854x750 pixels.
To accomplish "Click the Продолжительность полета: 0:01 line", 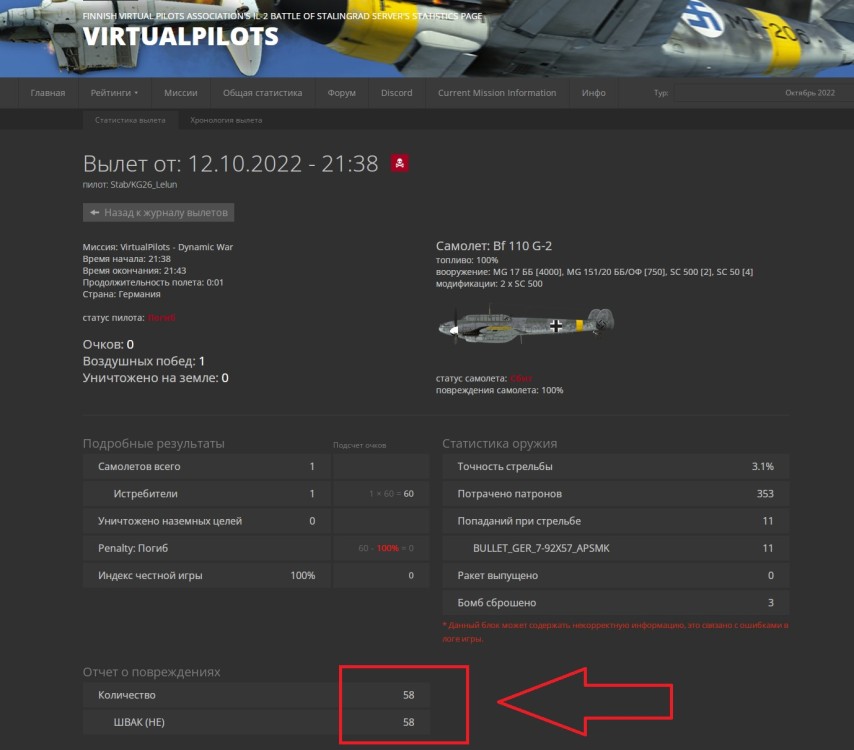I will pos(153,282).
